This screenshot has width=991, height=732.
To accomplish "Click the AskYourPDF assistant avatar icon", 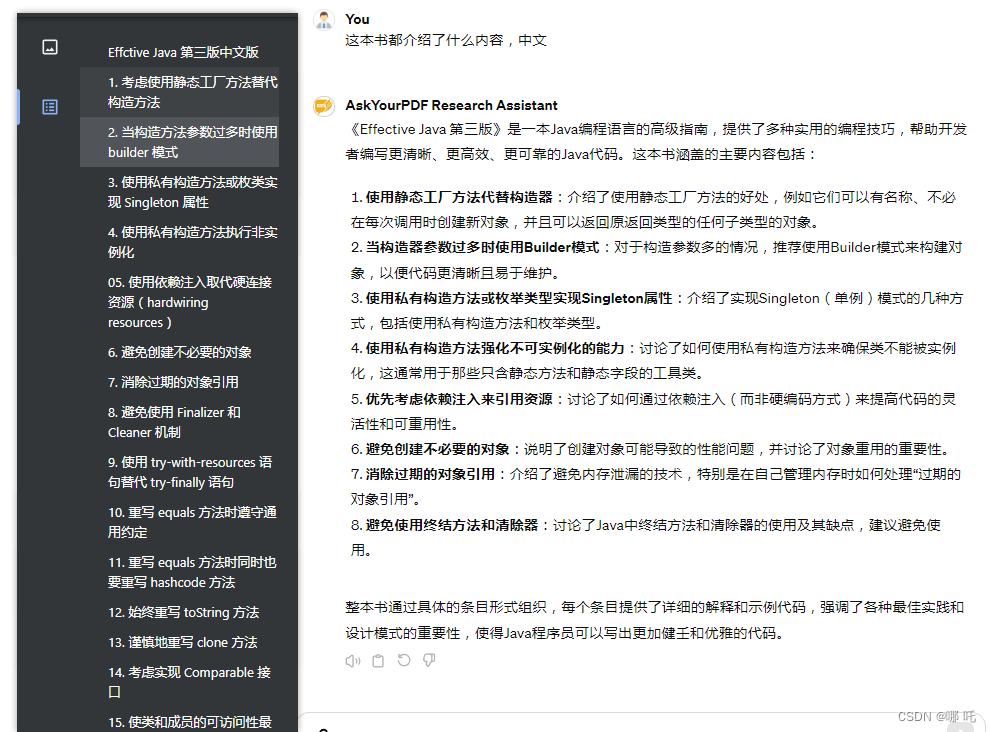I will click(x=324, y=106).
